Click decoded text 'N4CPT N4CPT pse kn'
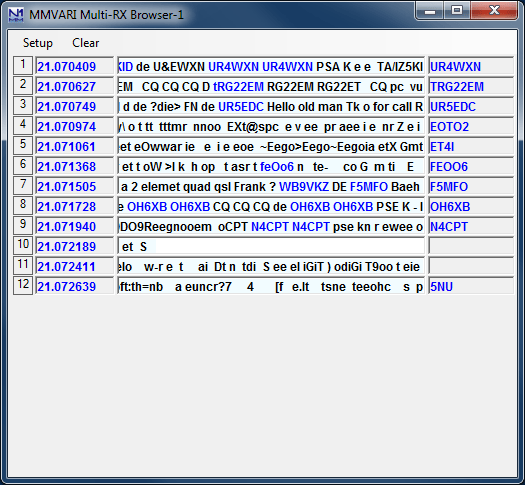Viewport: 525px width, 485px height. pos(310,227)
